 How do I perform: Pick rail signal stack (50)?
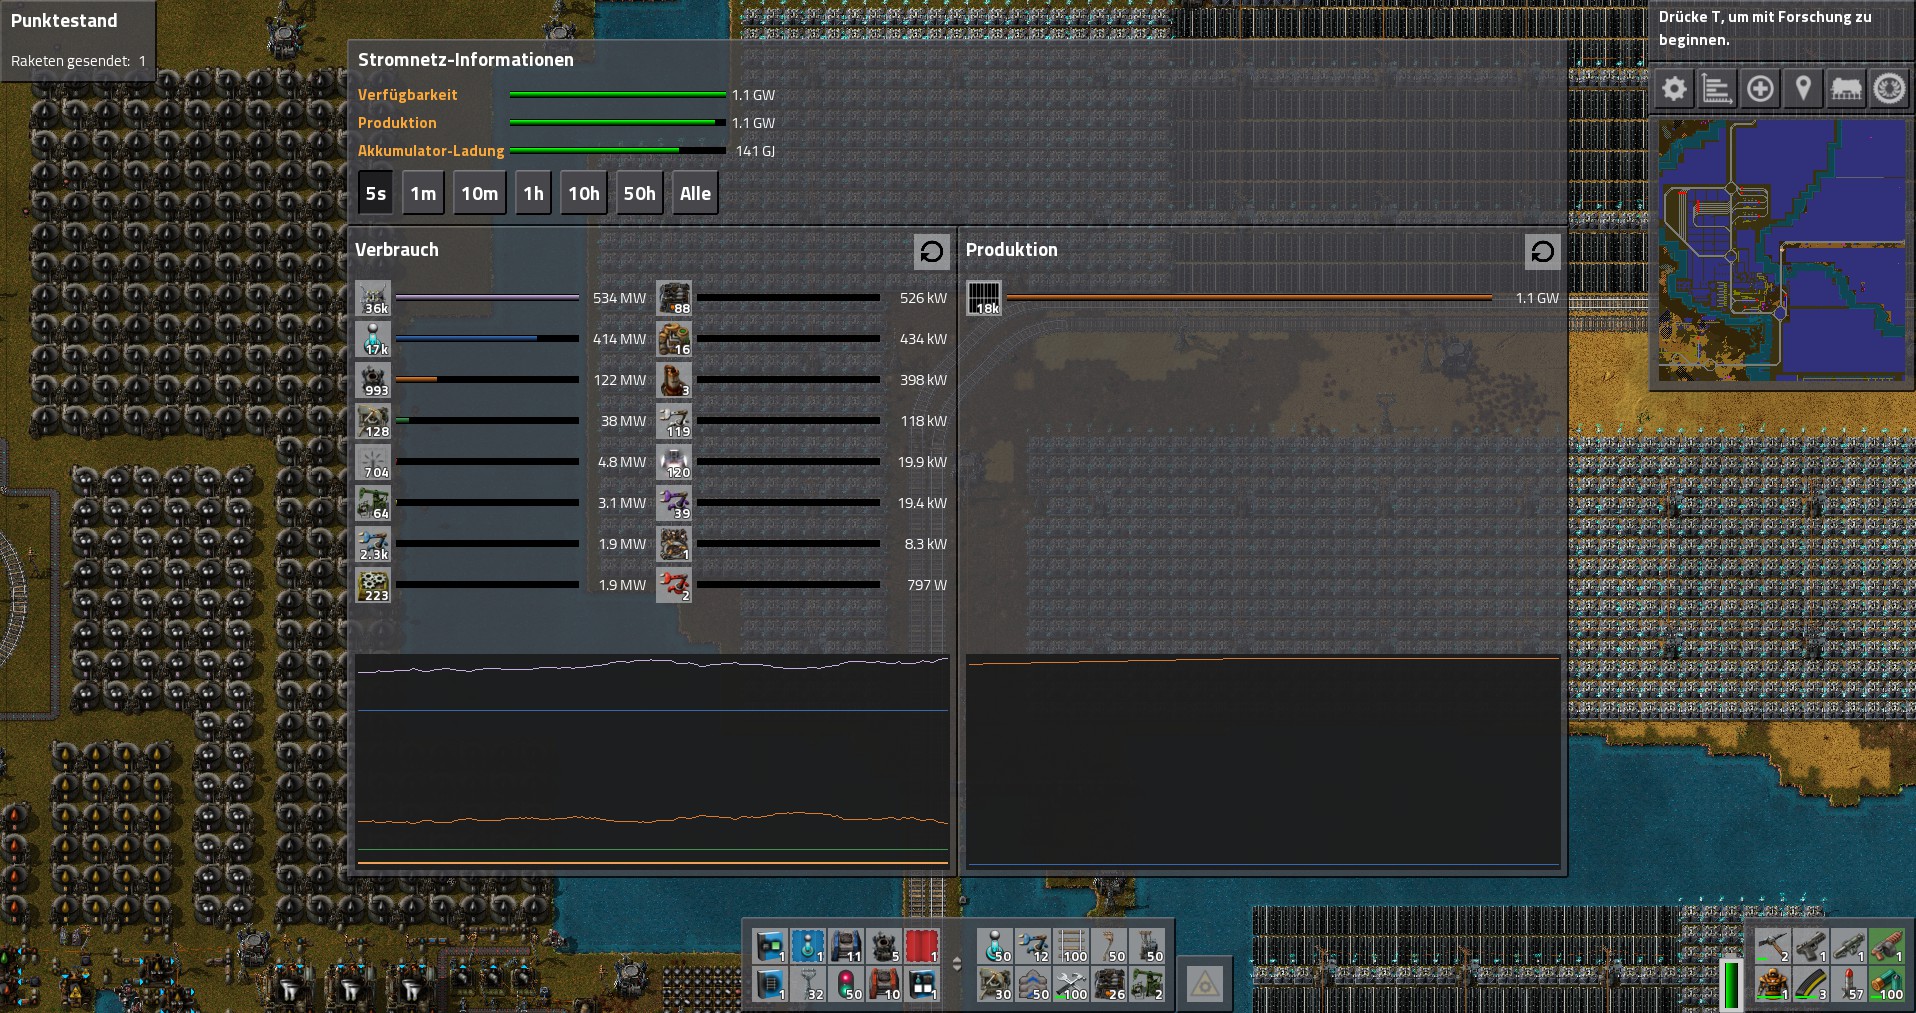[846, 984]
